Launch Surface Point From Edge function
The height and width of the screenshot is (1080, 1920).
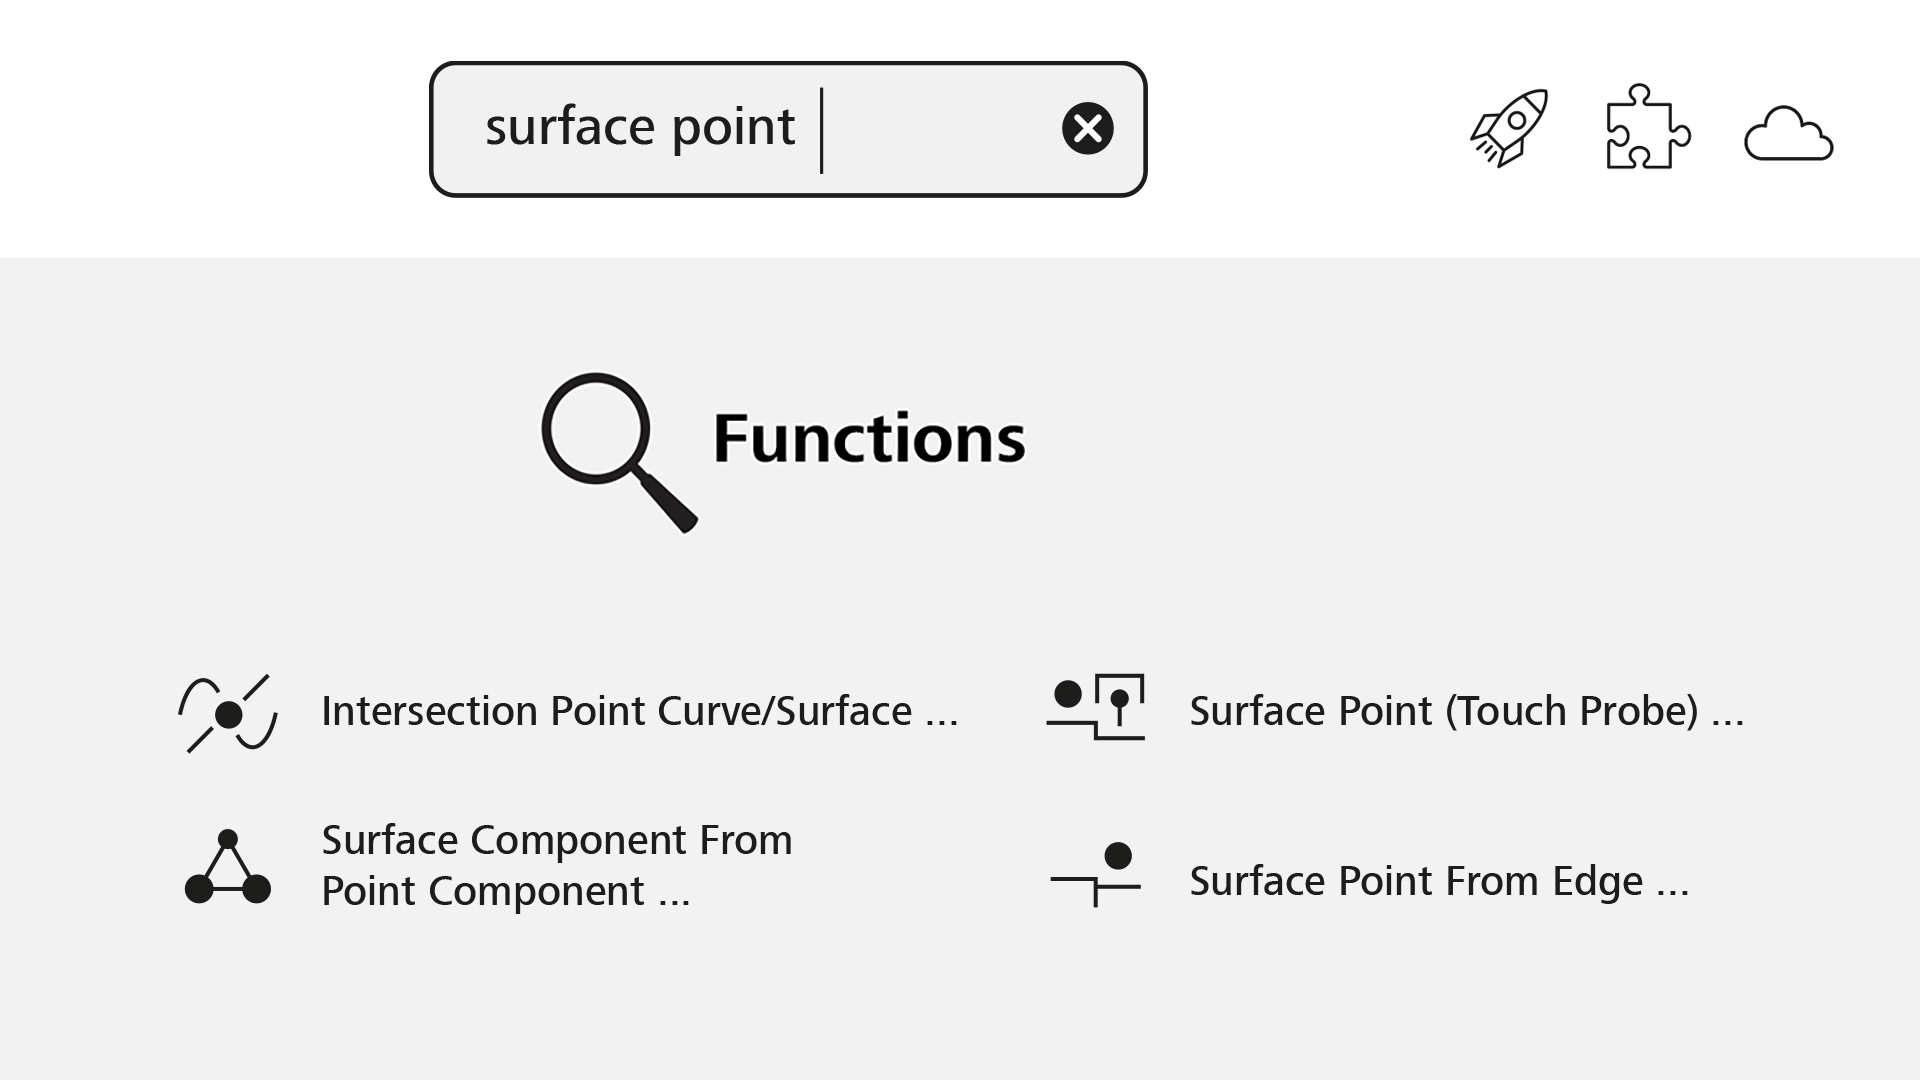click(1415, 881)
